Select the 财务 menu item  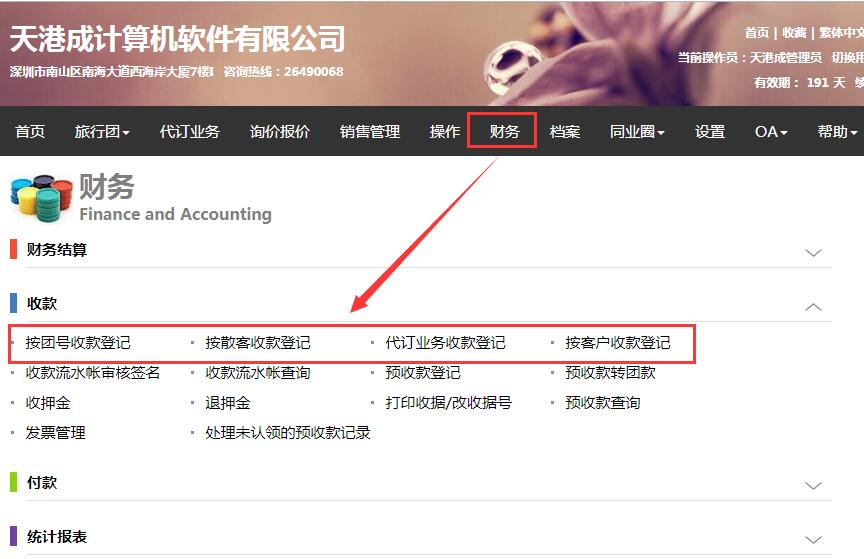tap(504, 132)
